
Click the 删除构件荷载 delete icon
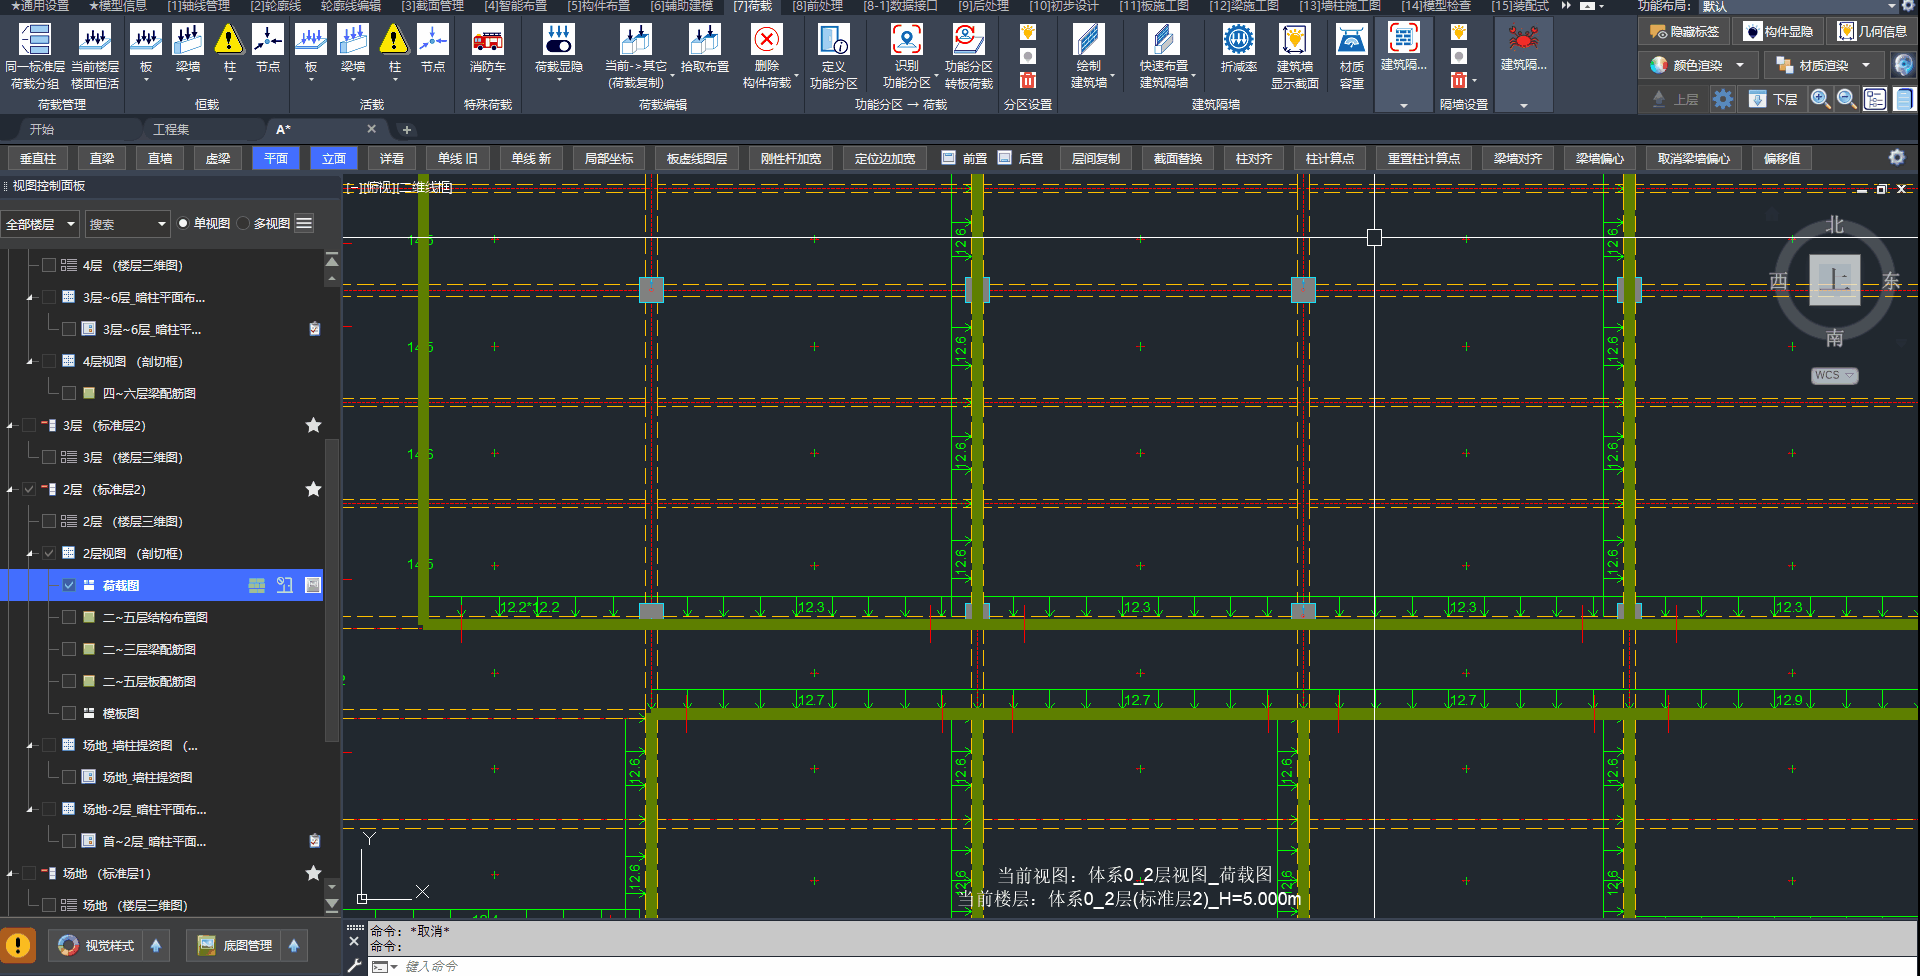(x=766, y=41)
